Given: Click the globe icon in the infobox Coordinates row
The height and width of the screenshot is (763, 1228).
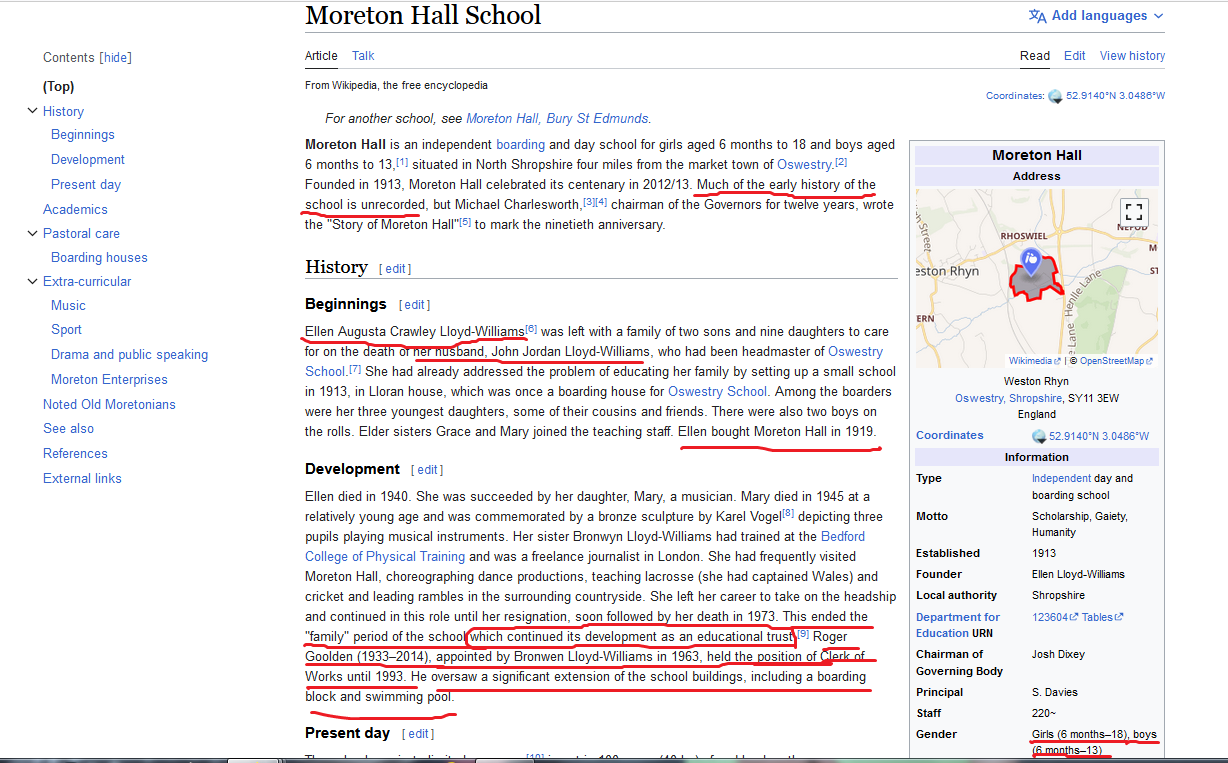Looking at the screenshot, I should [x=1039, y=436].
